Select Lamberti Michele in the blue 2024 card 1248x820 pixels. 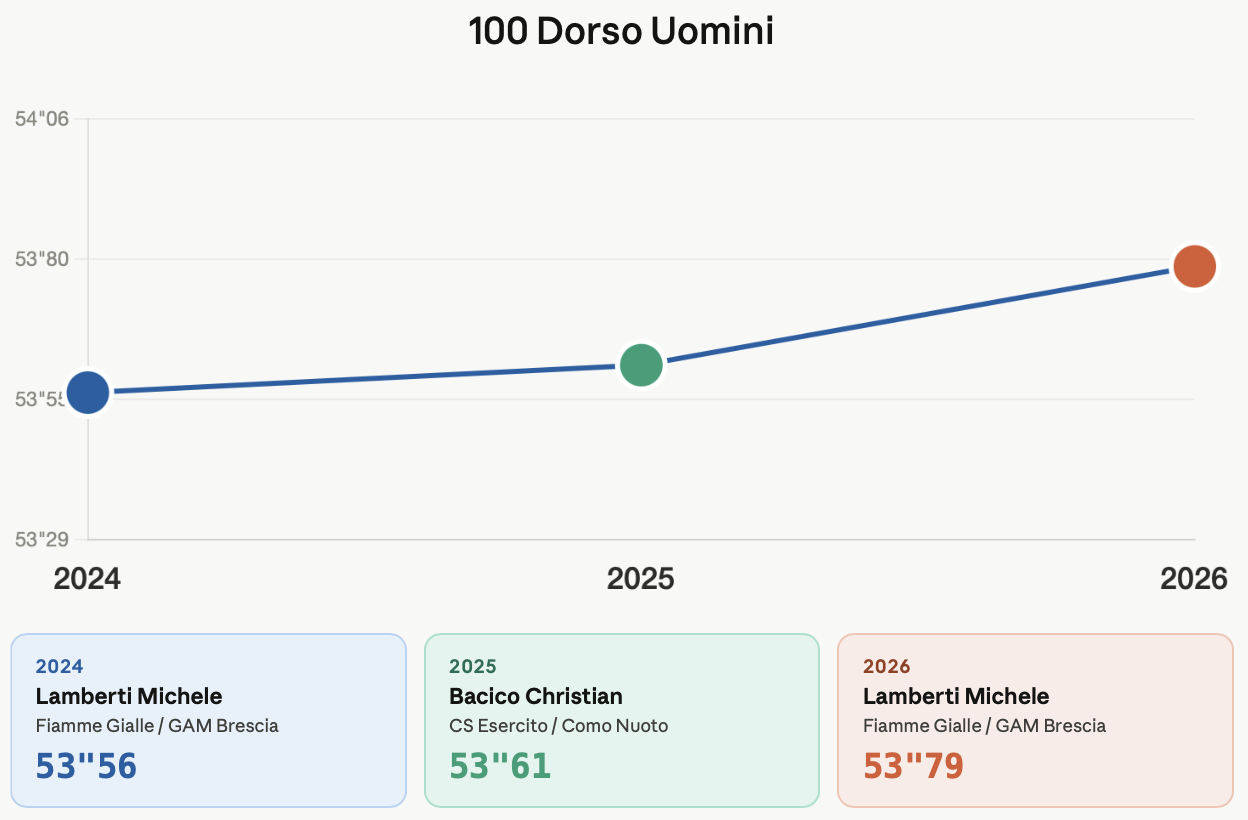[x=129, y=696]
